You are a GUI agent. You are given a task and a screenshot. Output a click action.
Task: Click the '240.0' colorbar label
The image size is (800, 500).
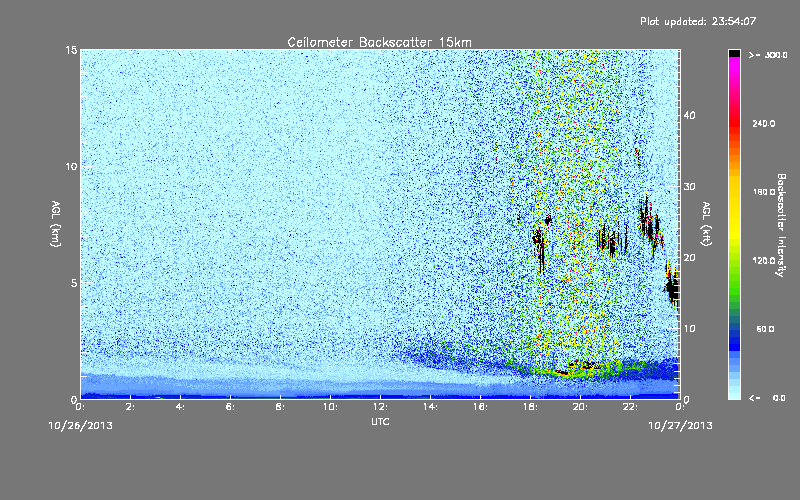click(x=764, y=123)
